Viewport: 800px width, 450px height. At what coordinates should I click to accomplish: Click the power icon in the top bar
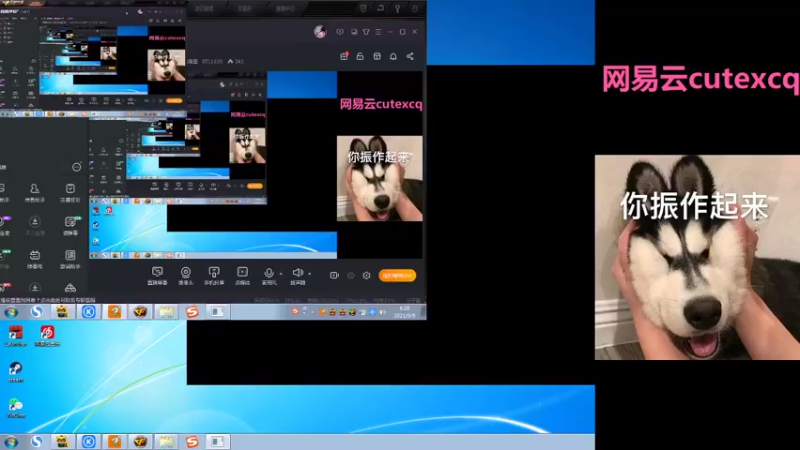[x=415, y=8]
